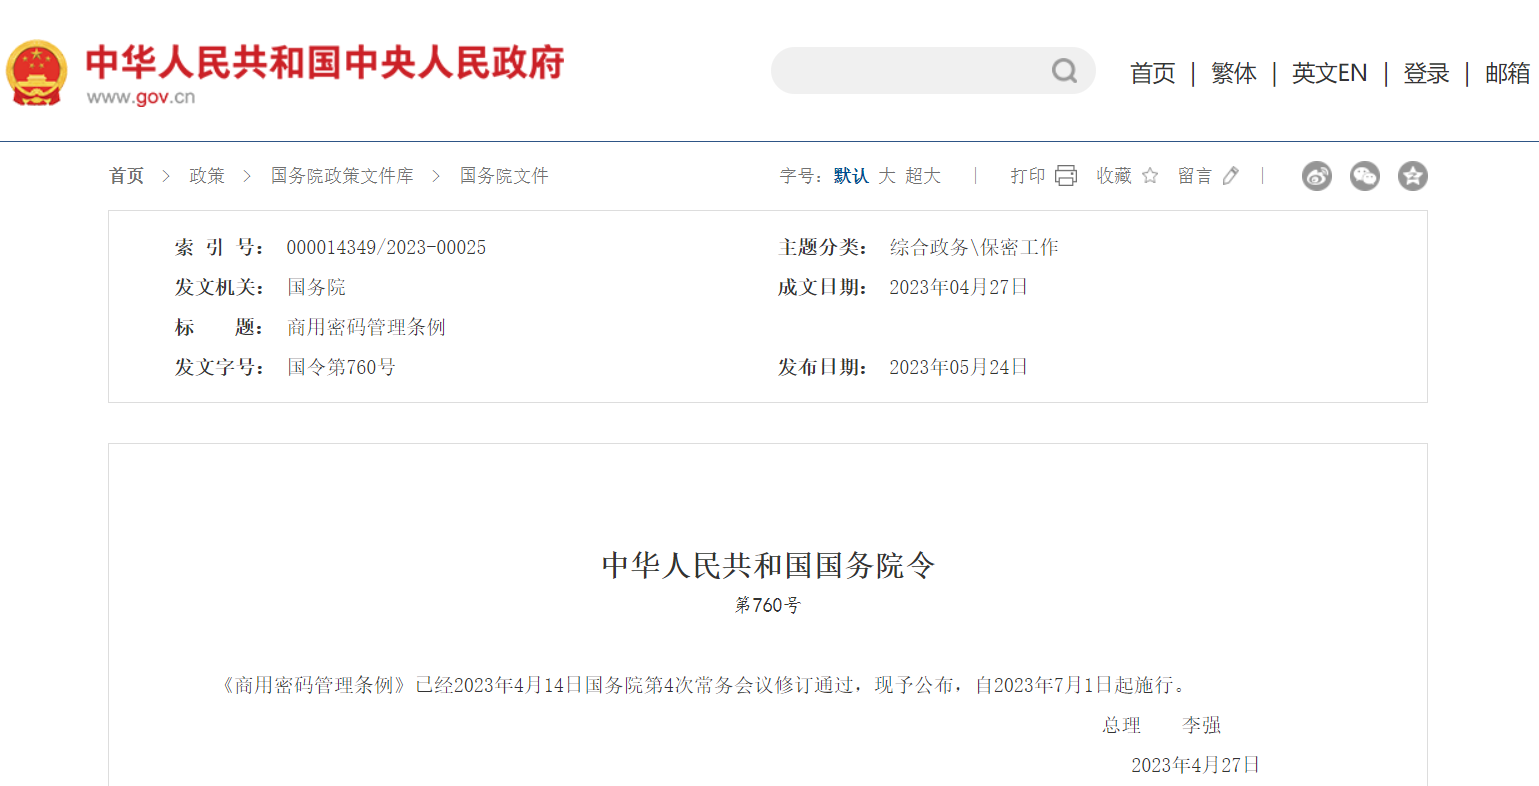
Task: Click 留言 text link
Action: [x=1195, y=176]
